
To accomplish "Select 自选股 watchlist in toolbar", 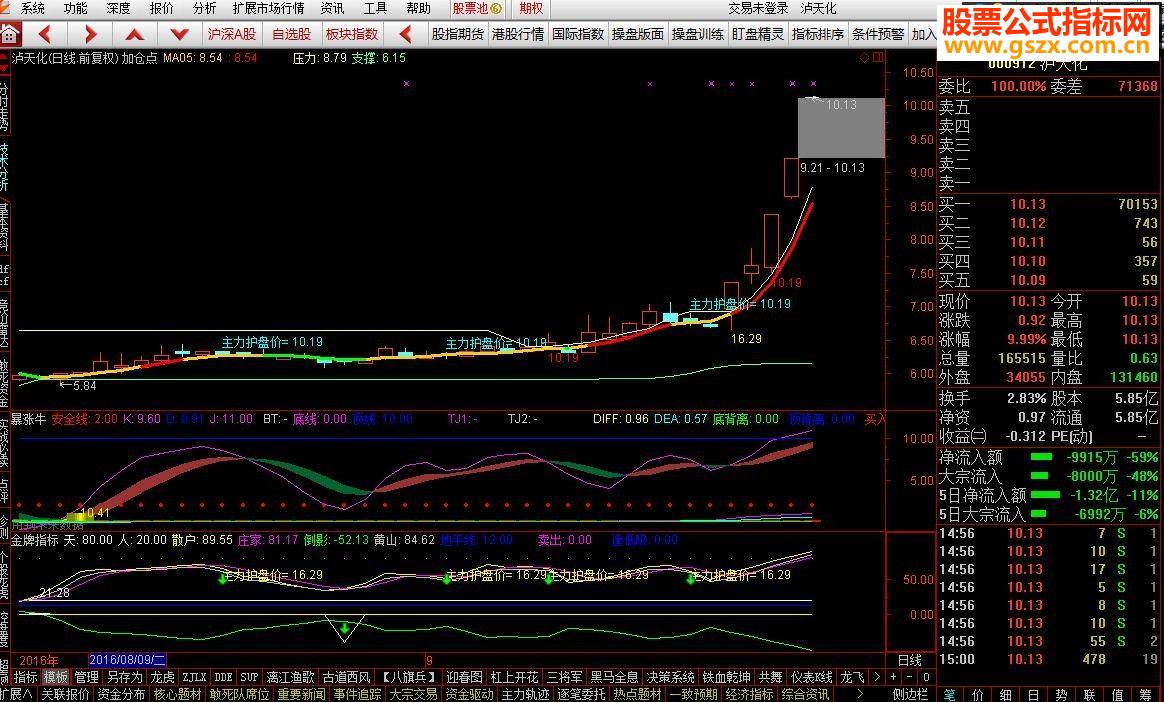I will point(292,34).
